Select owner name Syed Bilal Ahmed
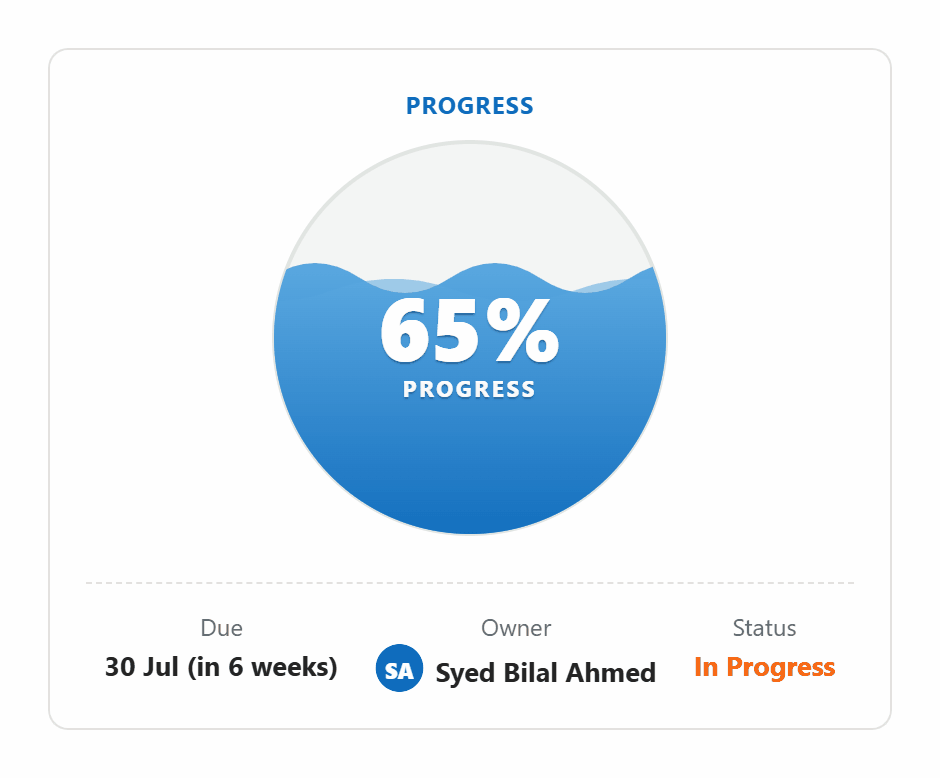The width and height of the screenshot is (940, 778). 546,673
